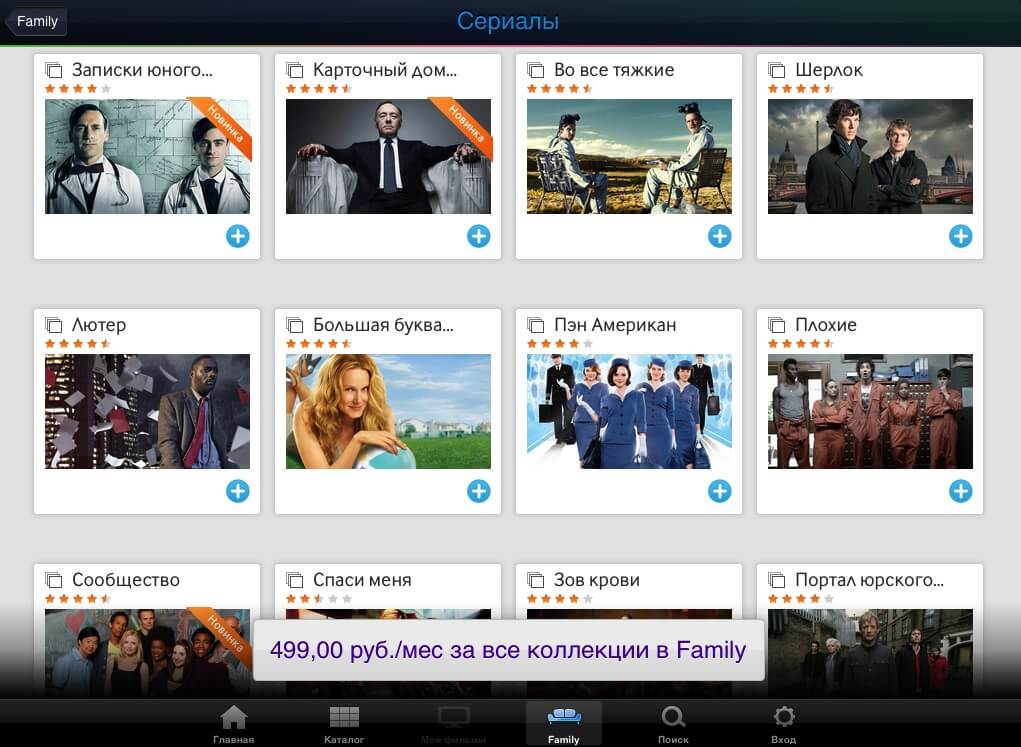
Task: Click the series icon beside Спаси меня
Action: click(294, 580)
